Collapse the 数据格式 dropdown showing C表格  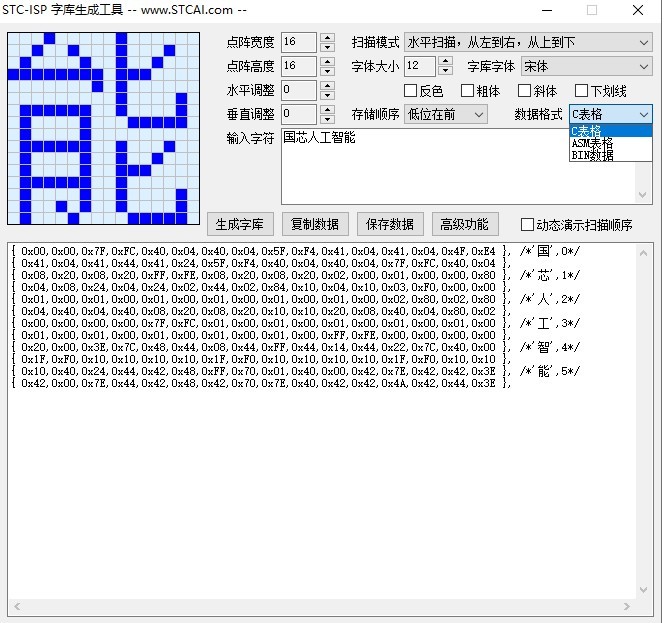click(610, 115)
